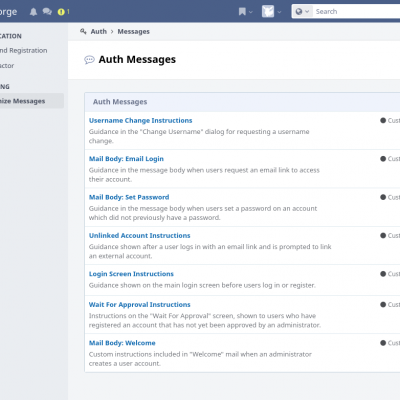Open the notifications bell icon
The image size is (400, 400).
[x=33, y=12]
